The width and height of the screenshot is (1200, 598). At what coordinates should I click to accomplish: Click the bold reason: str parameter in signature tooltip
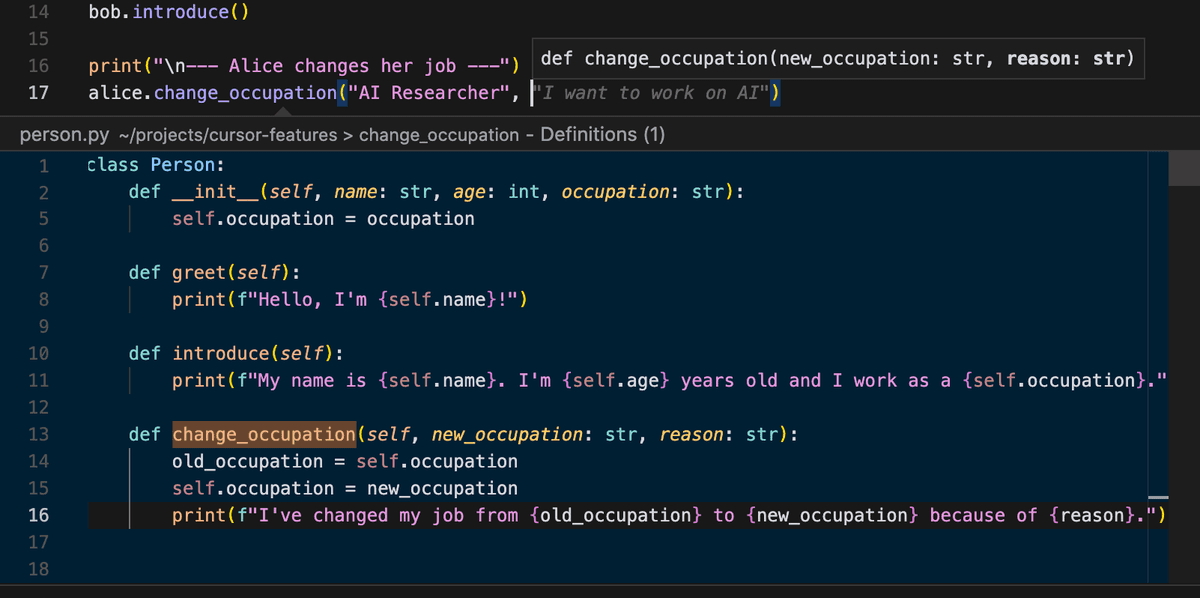pyautogui.click(x=1069, y=59)
